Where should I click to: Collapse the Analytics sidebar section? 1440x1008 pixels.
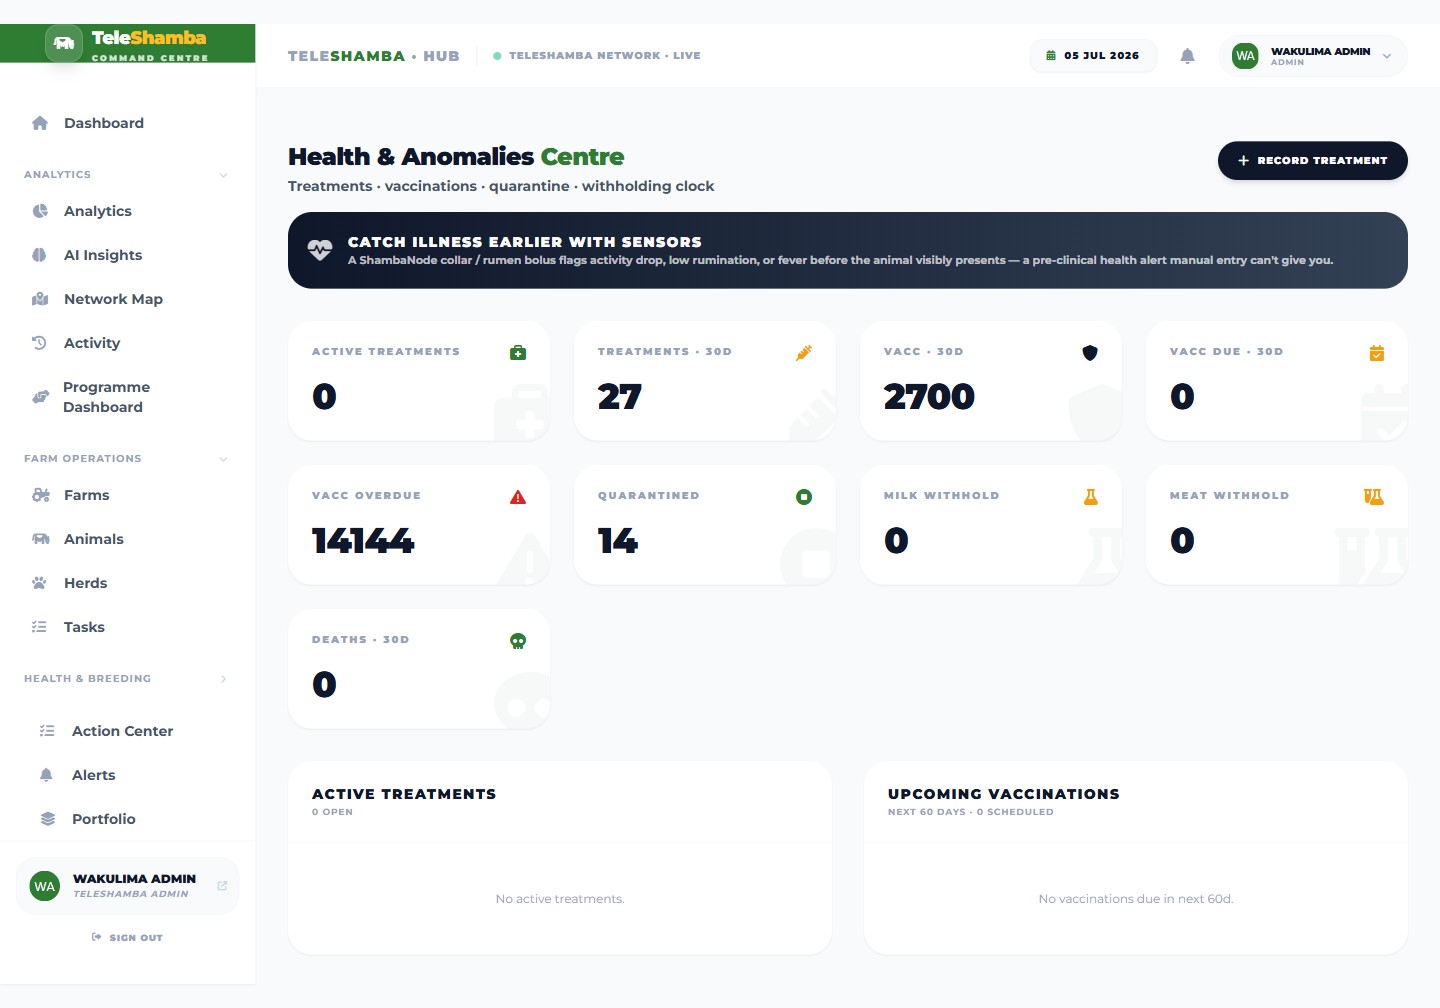[223, 175]
